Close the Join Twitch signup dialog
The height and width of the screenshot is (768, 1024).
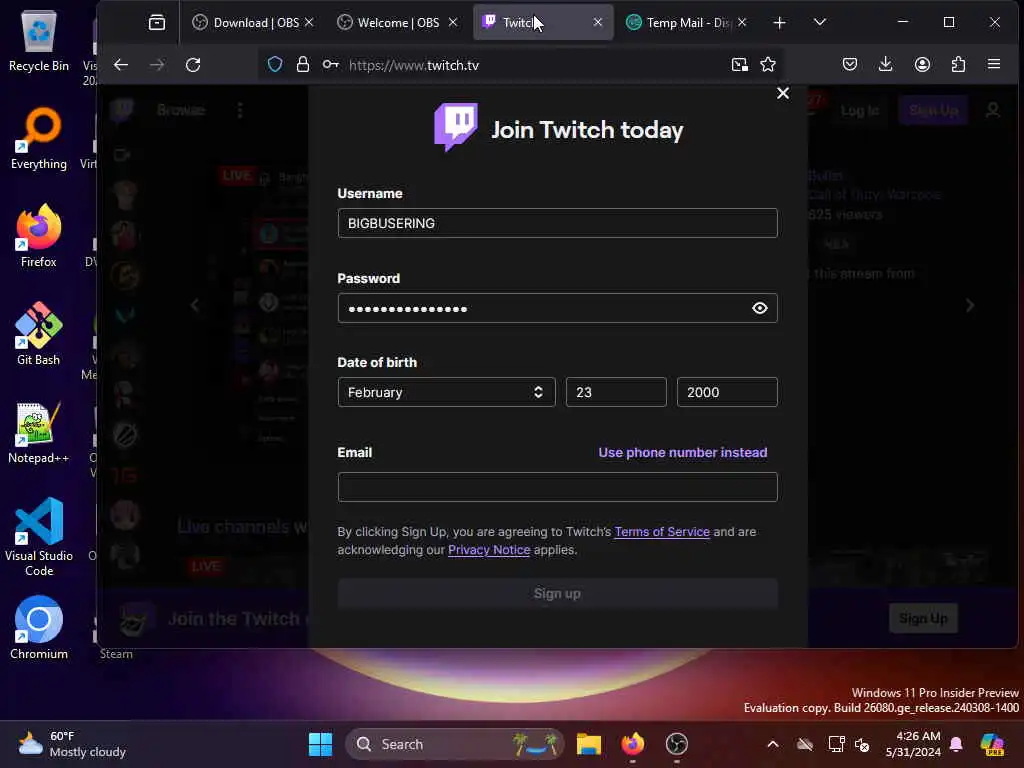(782, 93)
